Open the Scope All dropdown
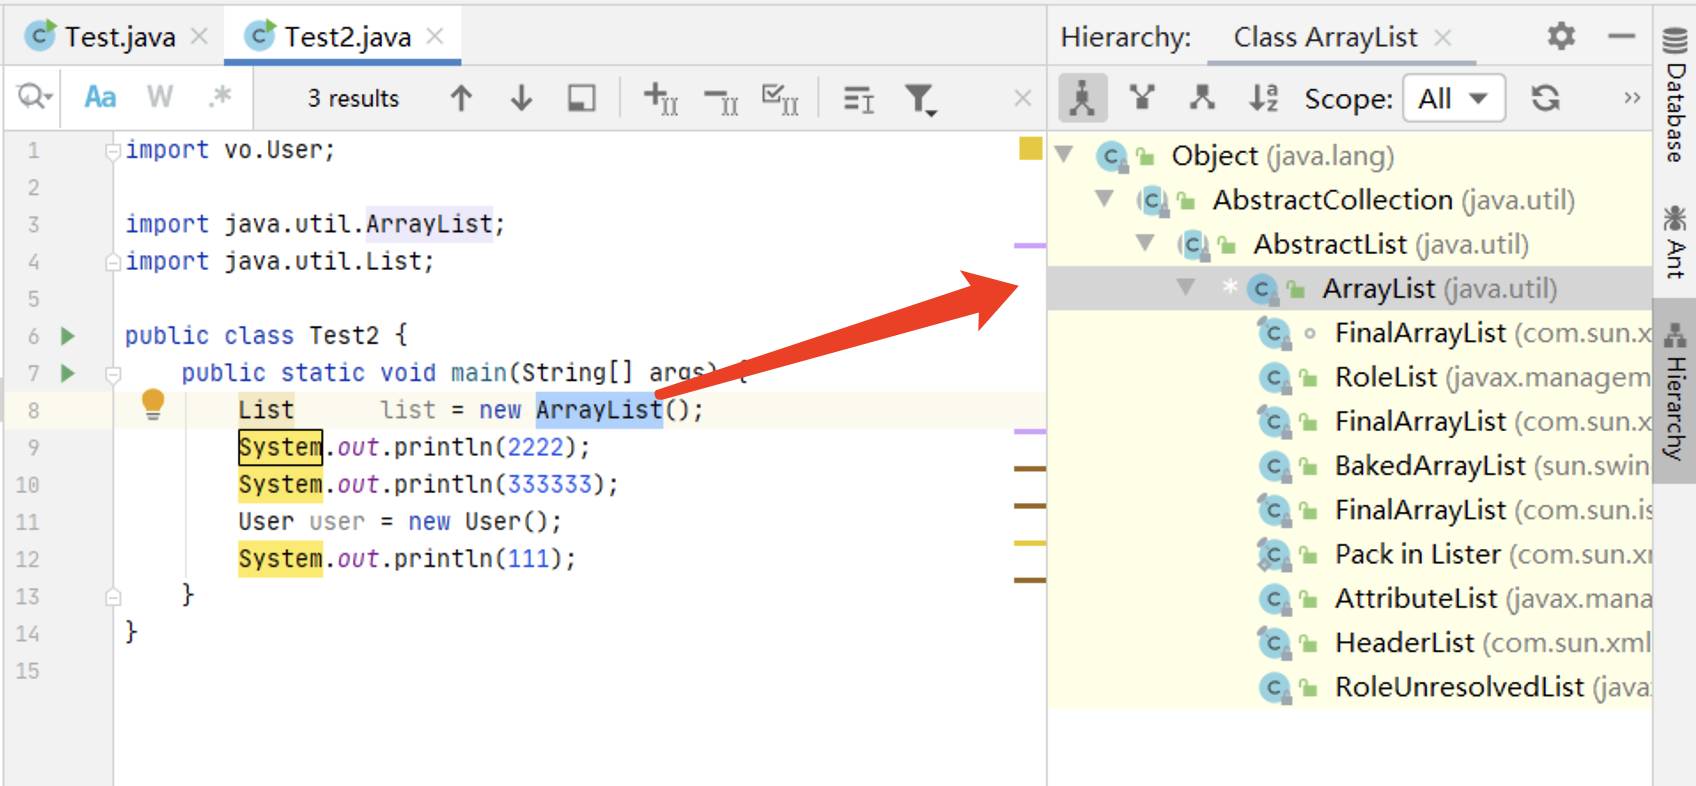1696x786 pixels. 1453,98
